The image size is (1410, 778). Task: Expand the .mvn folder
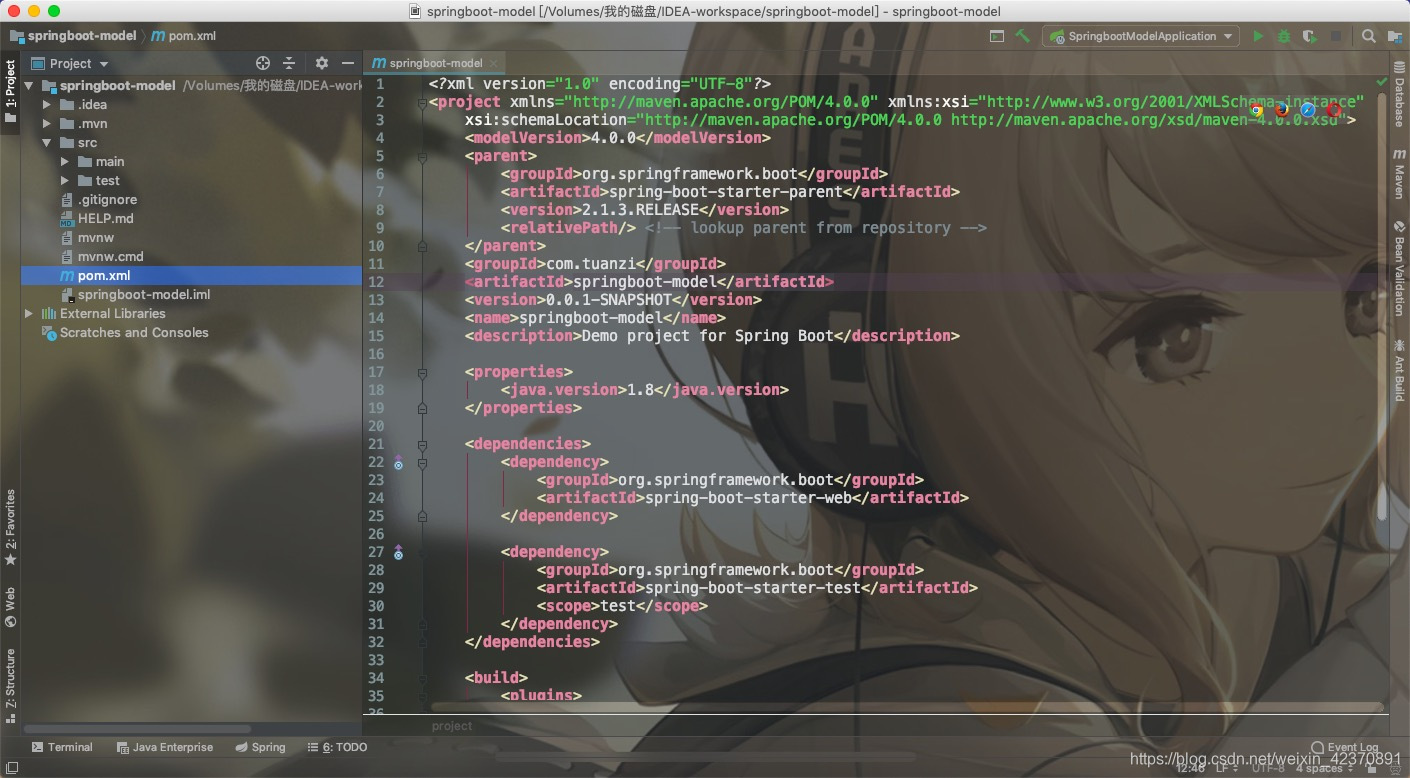pos(47,124)
